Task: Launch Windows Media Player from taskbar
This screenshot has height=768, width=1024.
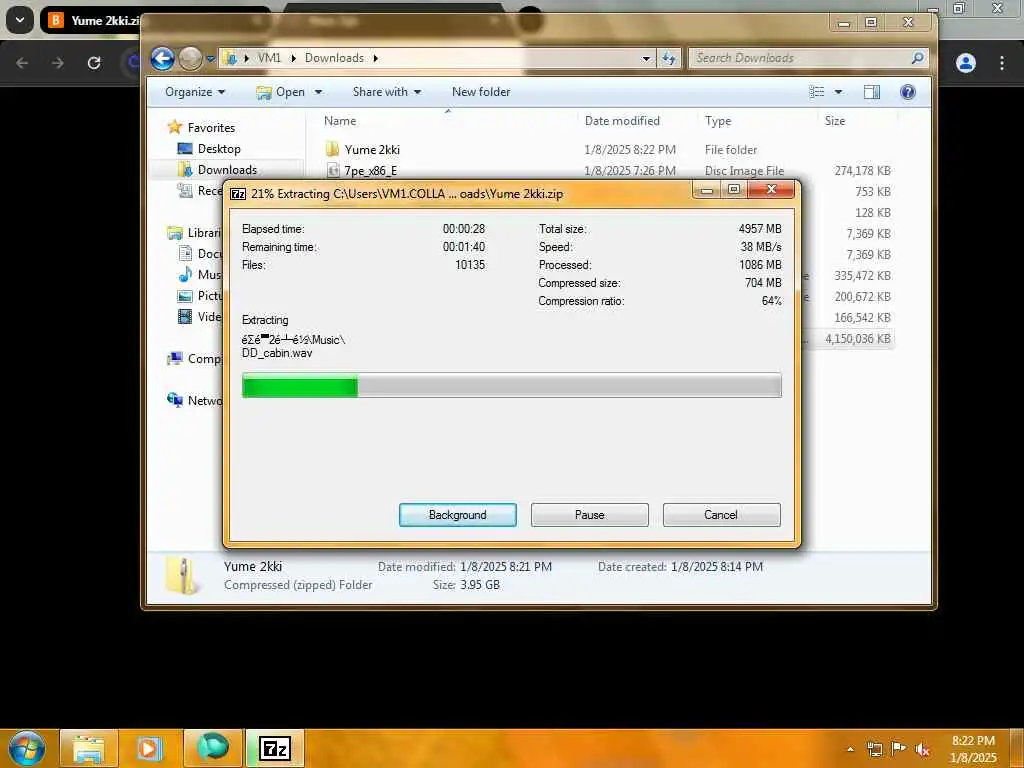Action: click(150, 748)
